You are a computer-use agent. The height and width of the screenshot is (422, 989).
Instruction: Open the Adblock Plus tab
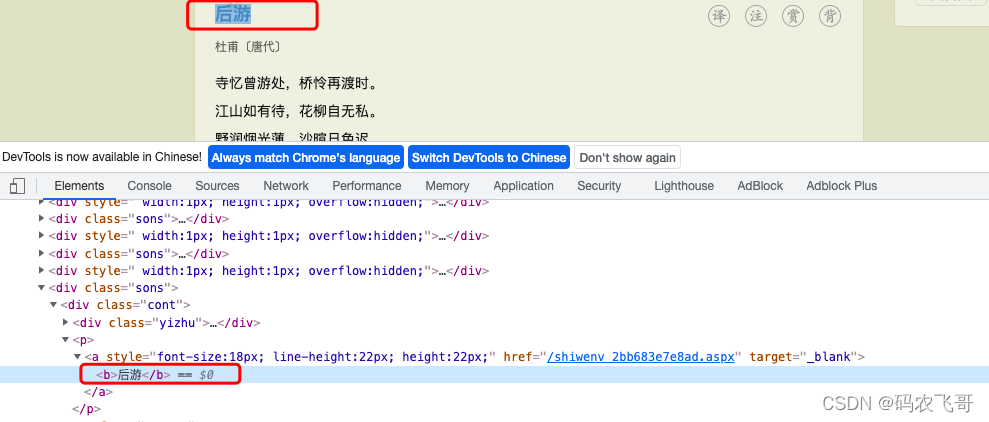tap(841, 185)
